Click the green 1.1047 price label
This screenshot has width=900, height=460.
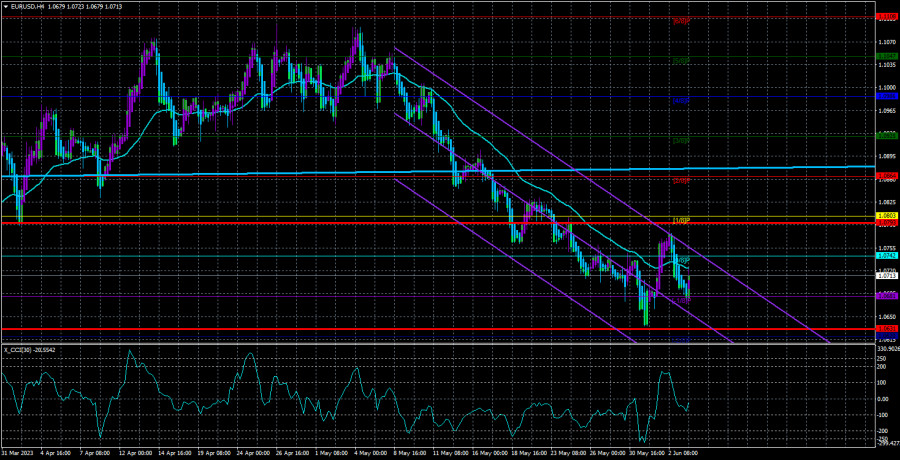(888, 56)
